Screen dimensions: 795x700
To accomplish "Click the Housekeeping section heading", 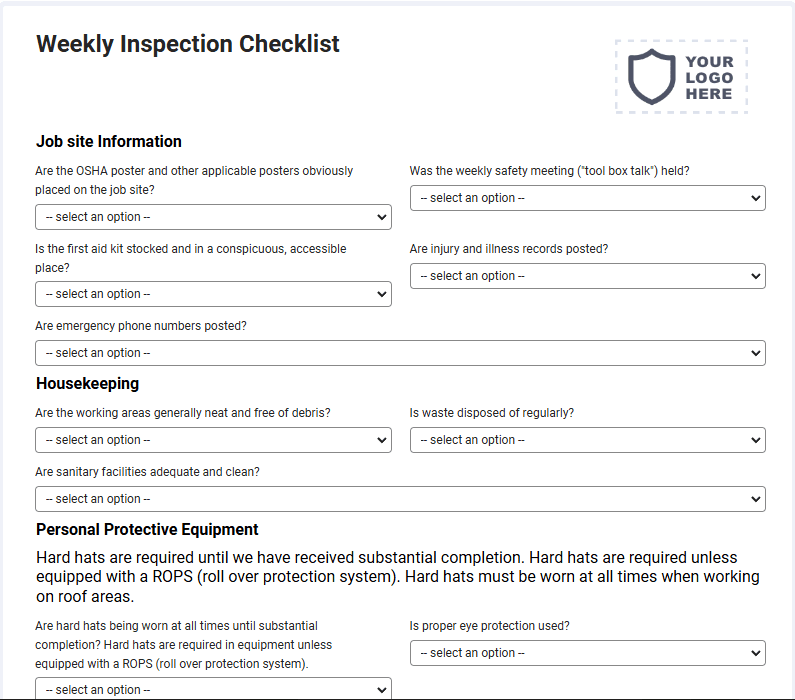I will point(87,384).
